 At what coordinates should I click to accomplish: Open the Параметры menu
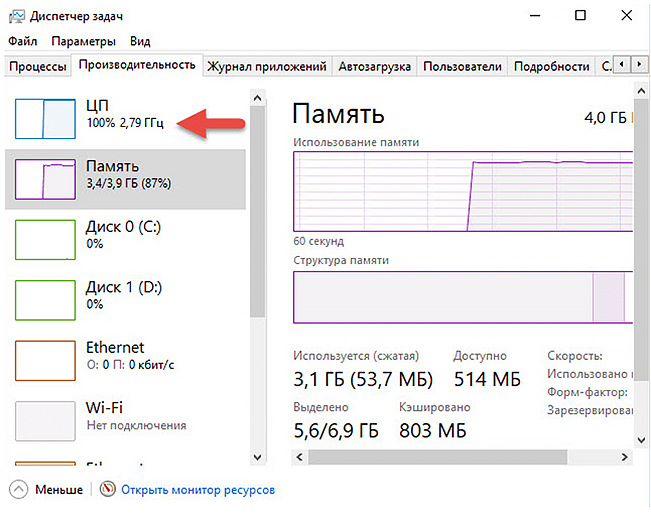[x=84, y=41]
